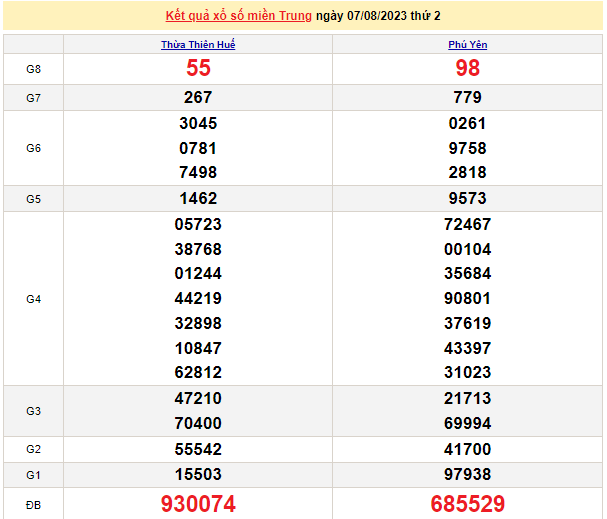Open the Thừa Thiên Huế province link

coord(198,45)
